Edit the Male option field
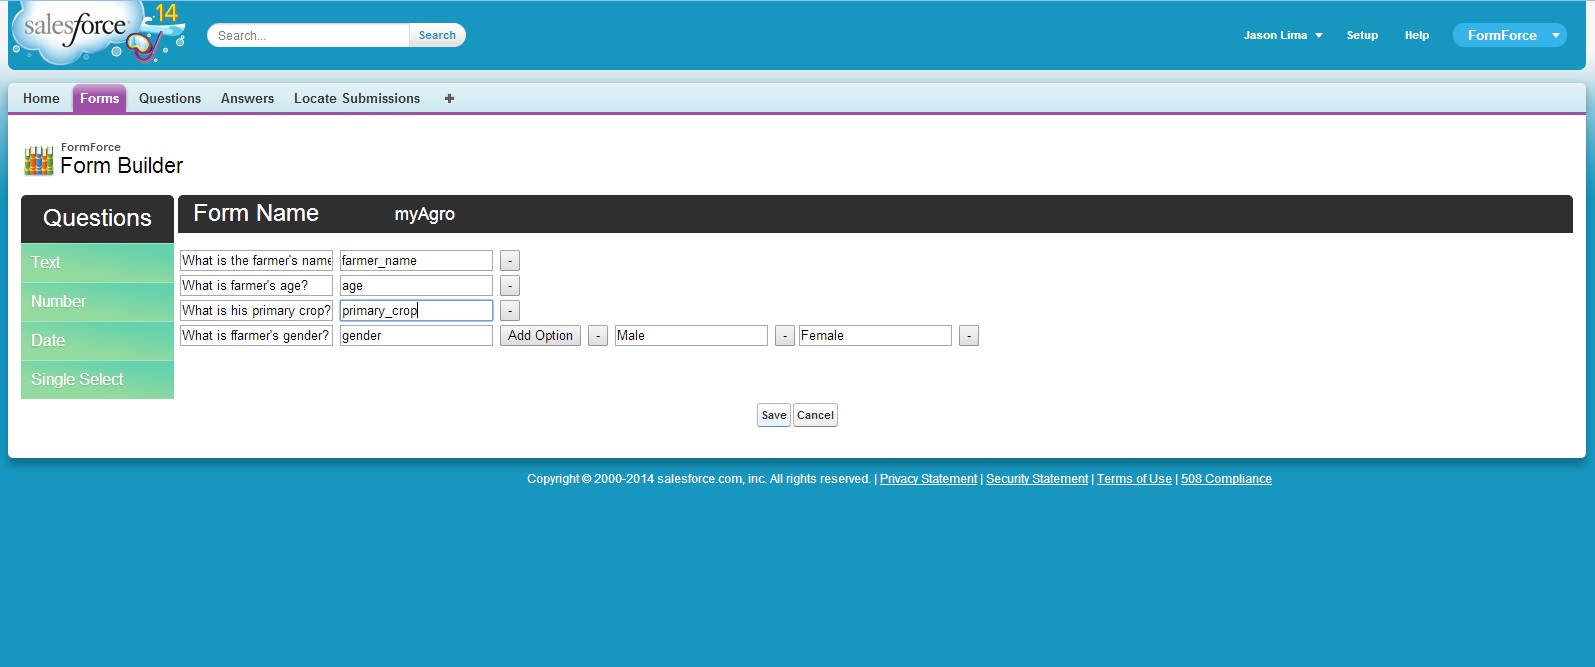The height and width of the screenshot is (667, 1595). pyautogui.click(x=691, y=336)
